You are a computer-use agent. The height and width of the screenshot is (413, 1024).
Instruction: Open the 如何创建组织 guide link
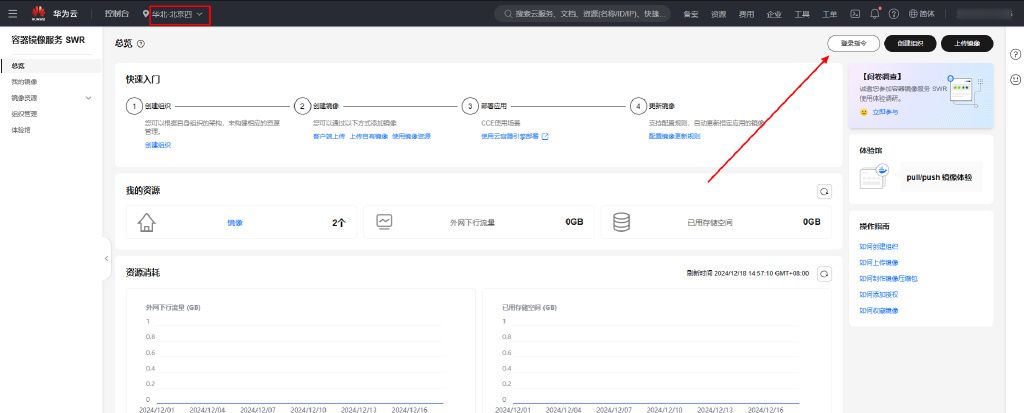pos(879,246)
